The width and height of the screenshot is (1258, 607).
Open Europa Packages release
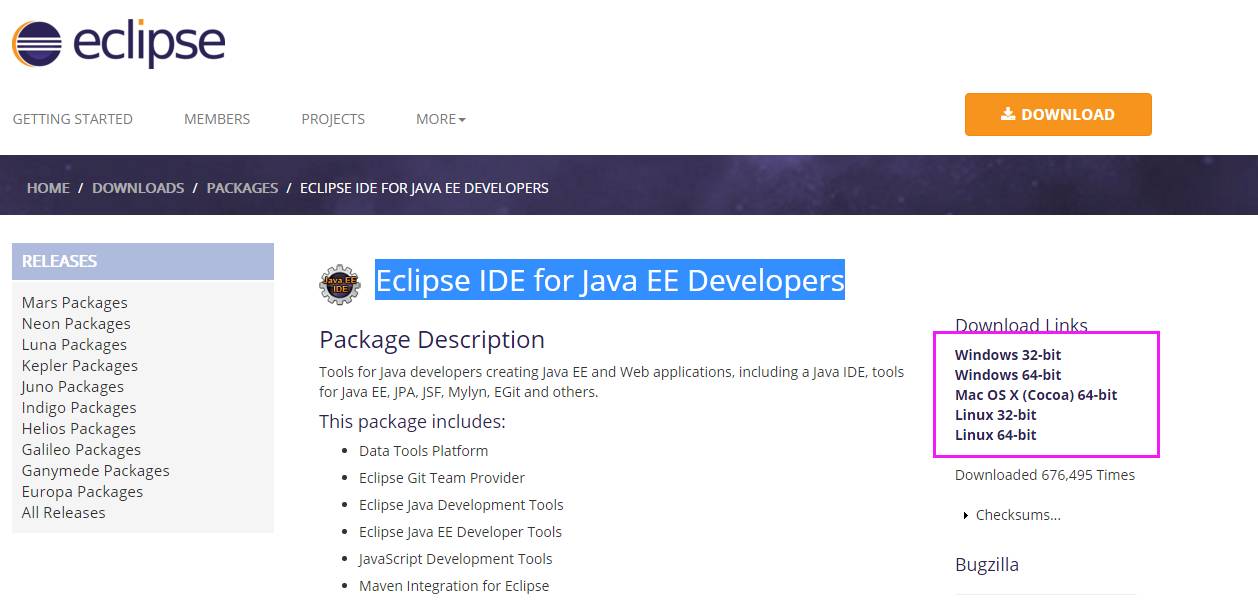pyautogui.click(x=82, y=492)
